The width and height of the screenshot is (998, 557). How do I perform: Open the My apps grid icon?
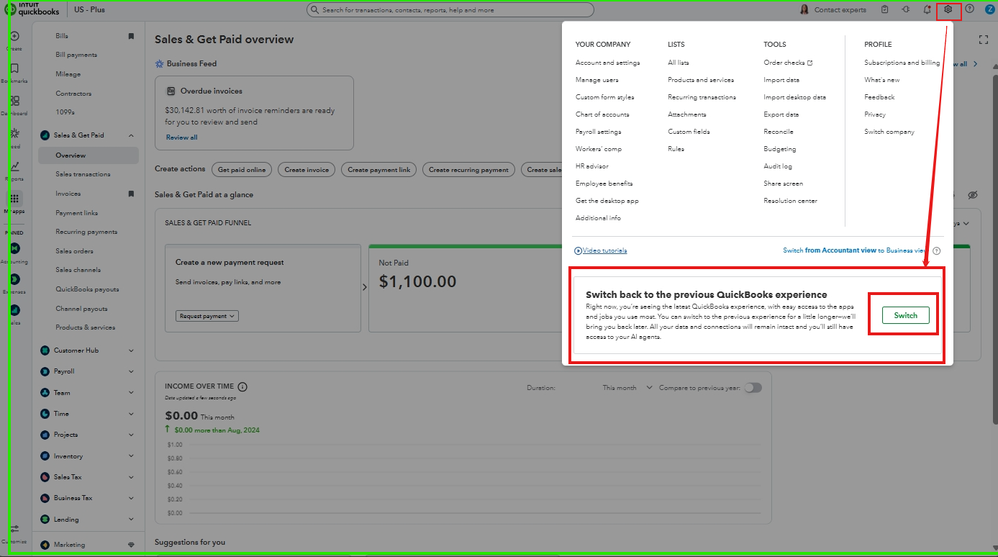[x=14, y=199]
